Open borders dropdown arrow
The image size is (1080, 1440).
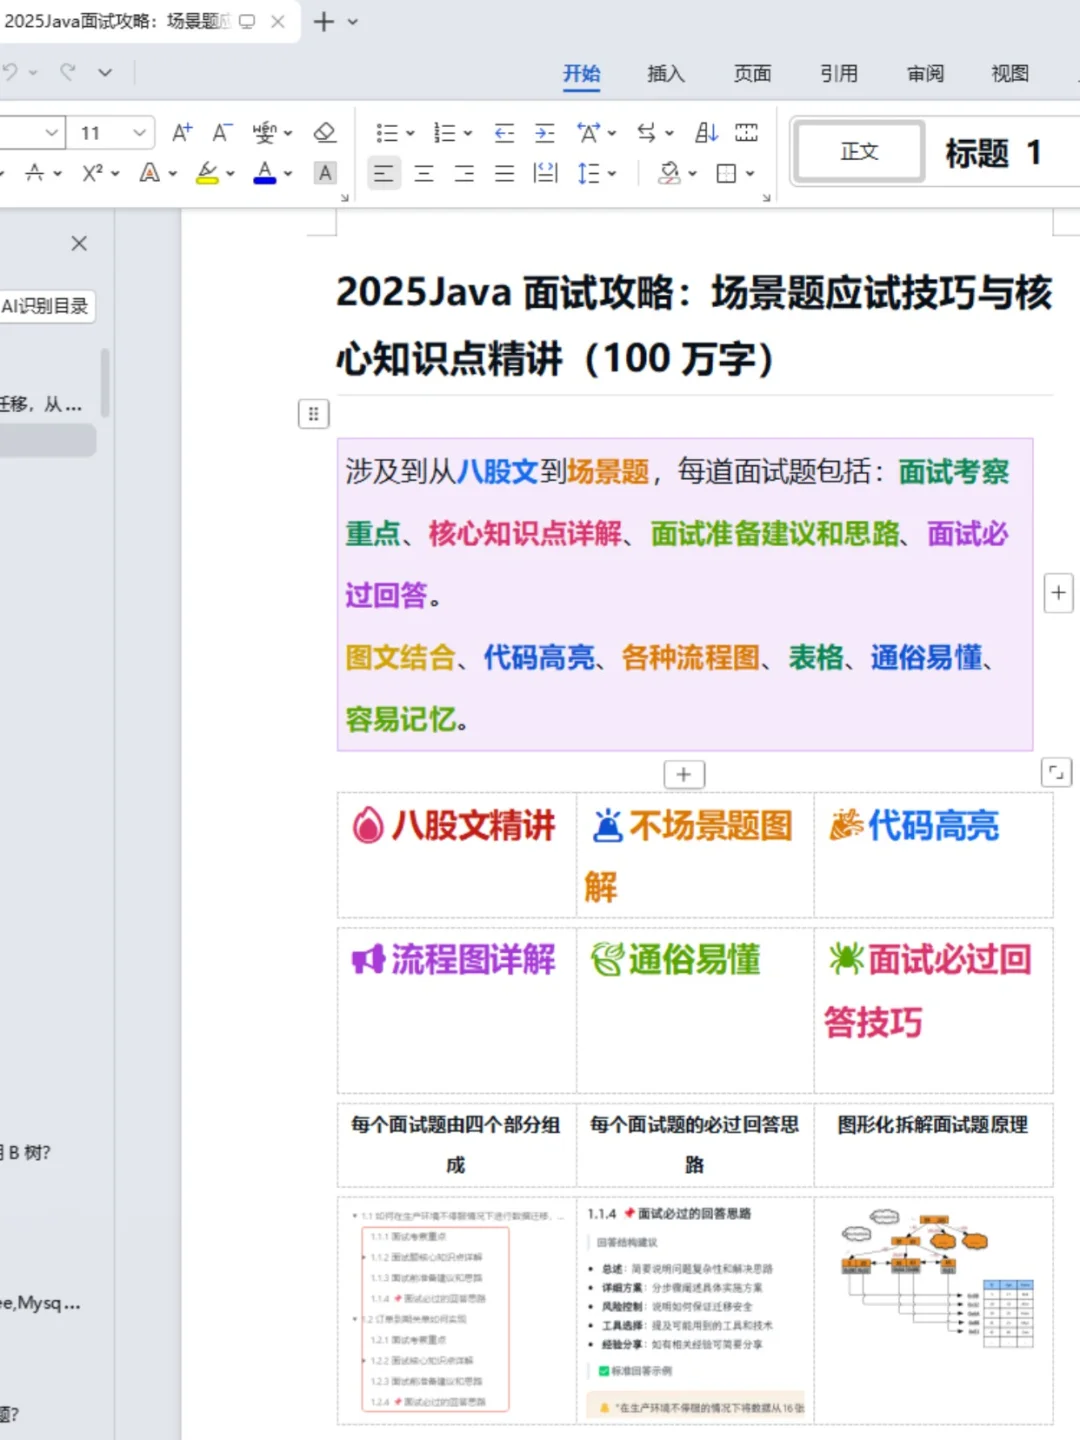(x=750, y=174)
